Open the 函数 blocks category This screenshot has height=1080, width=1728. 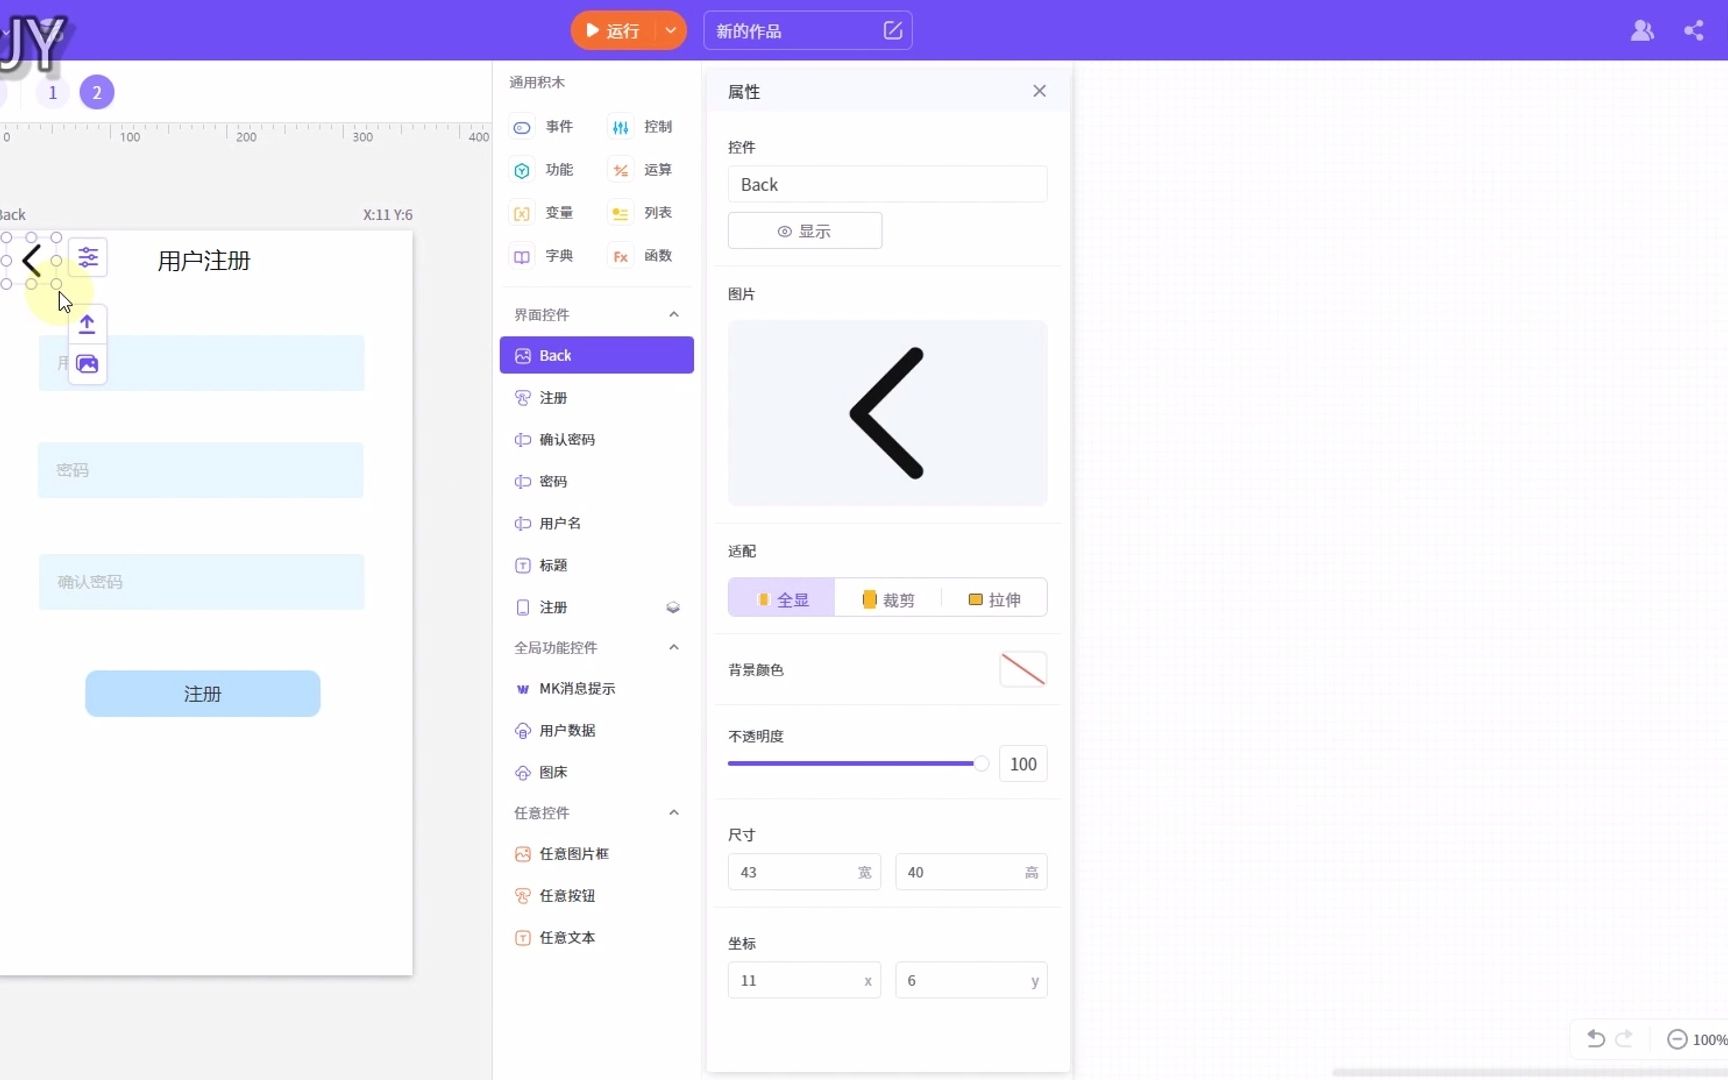click(642, 256)
